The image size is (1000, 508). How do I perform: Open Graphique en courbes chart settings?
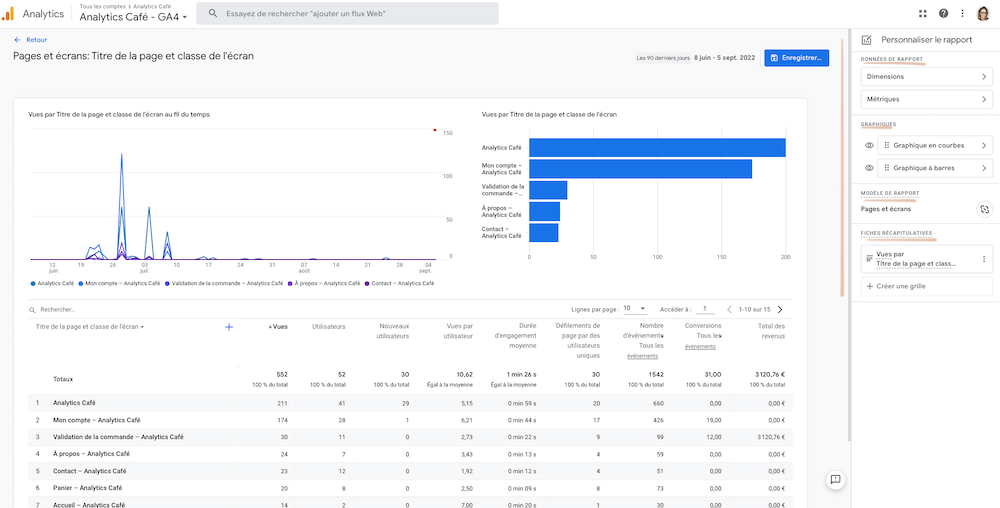935,145
